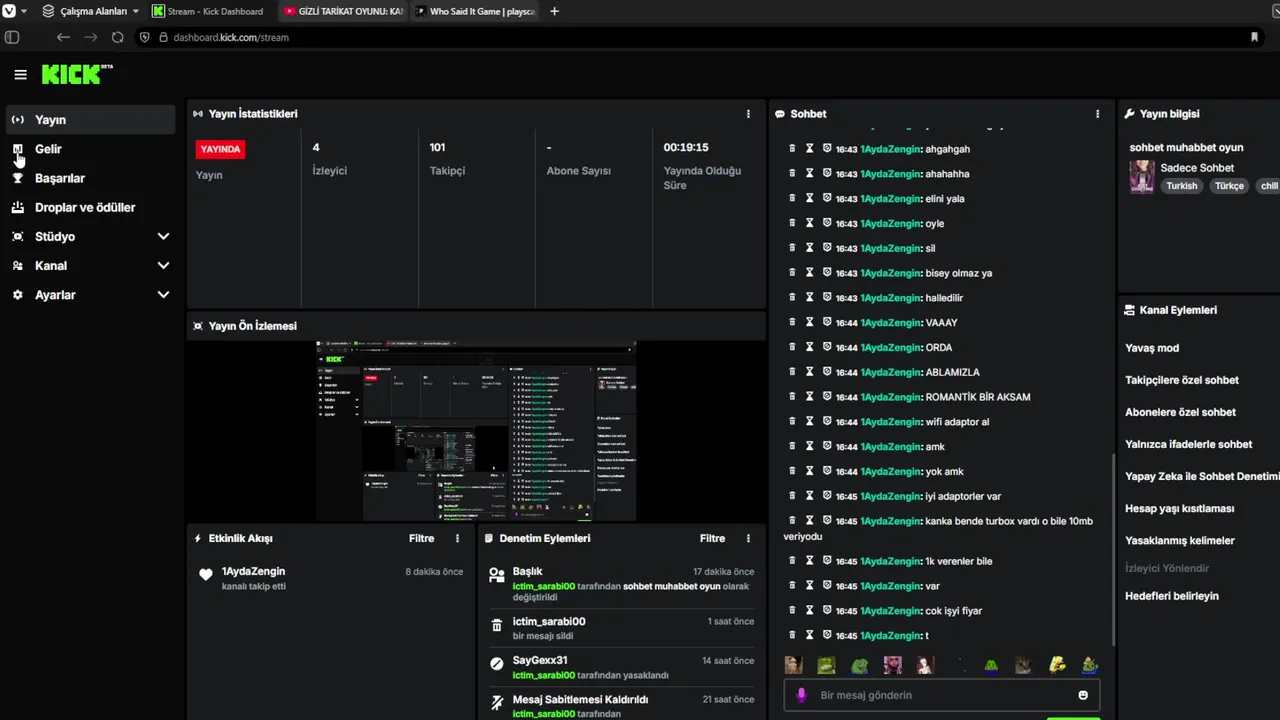Click hourglass timeout icon on 'VAAAY' message
The image size is (1280, 720).
810,322
